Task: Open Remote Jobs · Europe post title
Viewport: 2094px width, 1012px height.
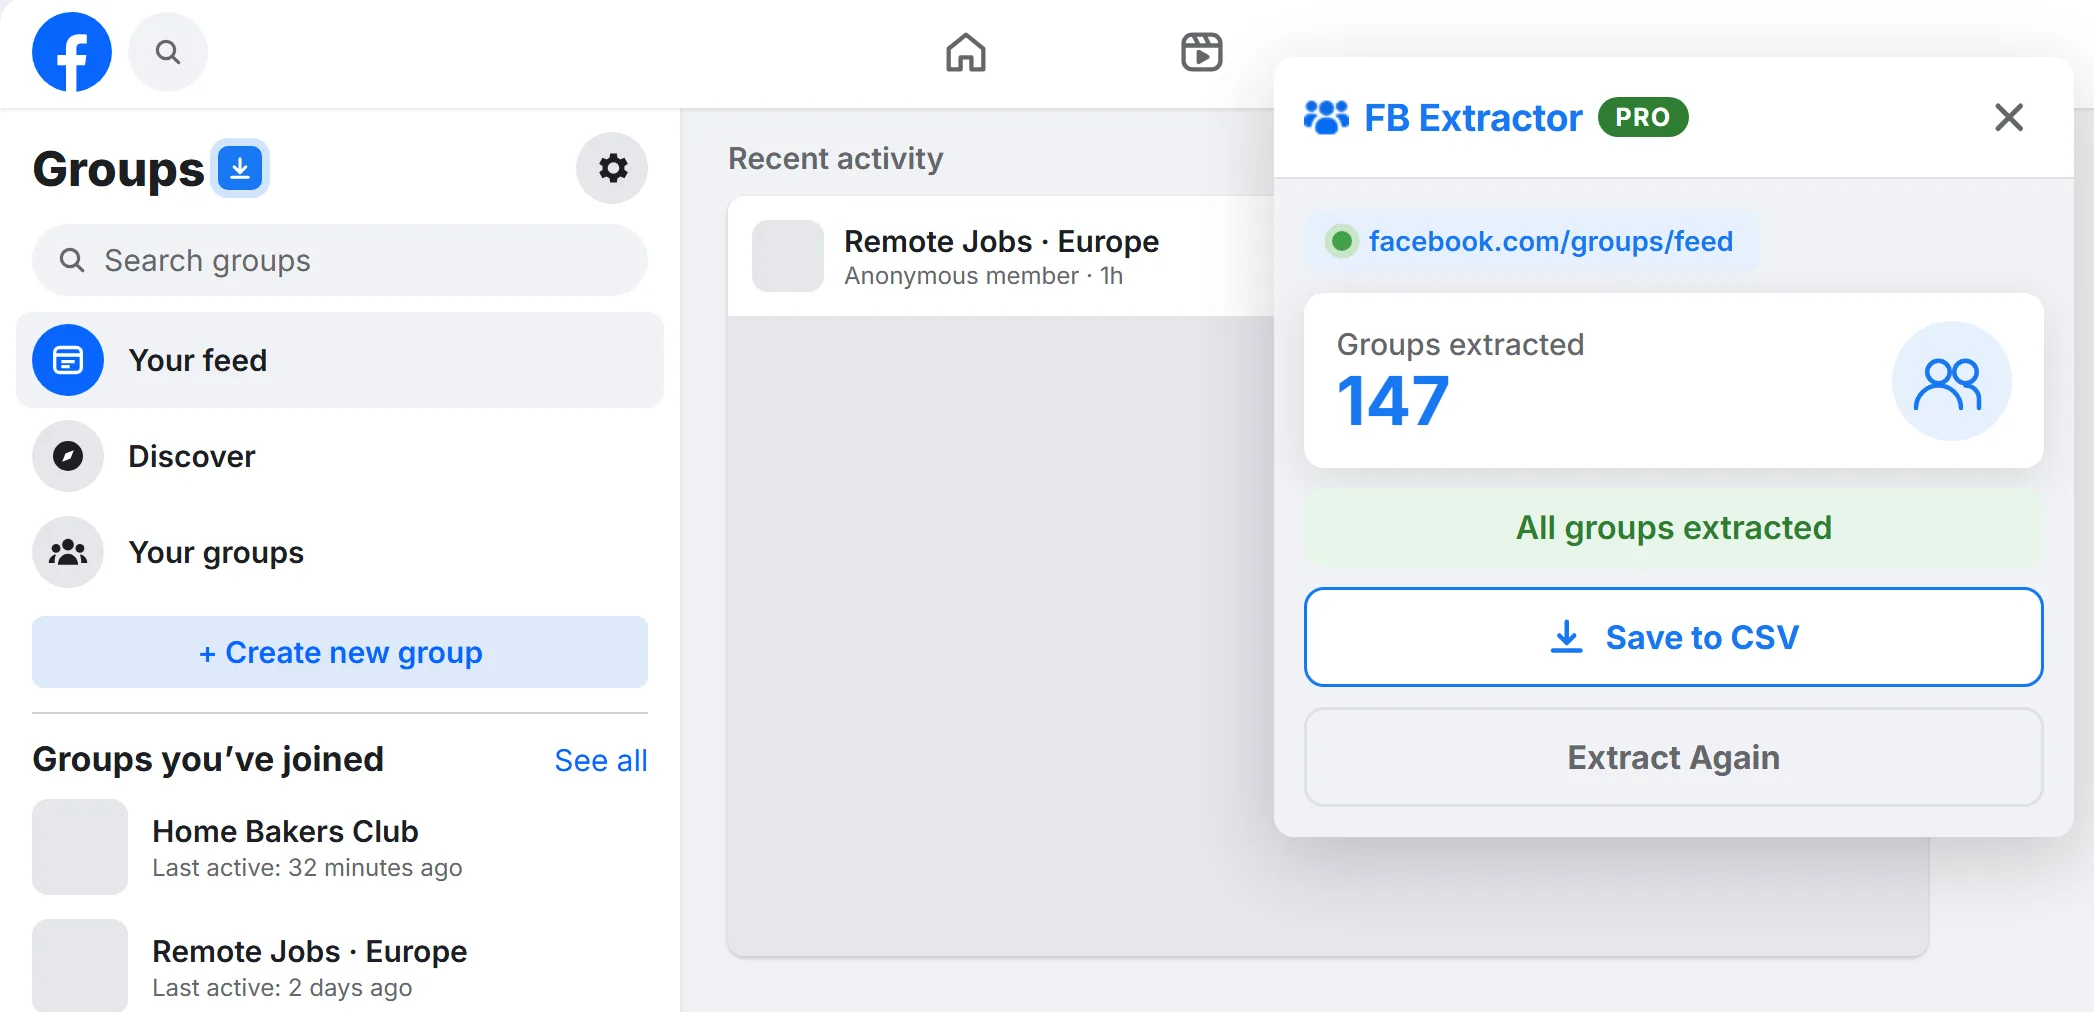Action: pyautogui.click(x=1001, y=241)
